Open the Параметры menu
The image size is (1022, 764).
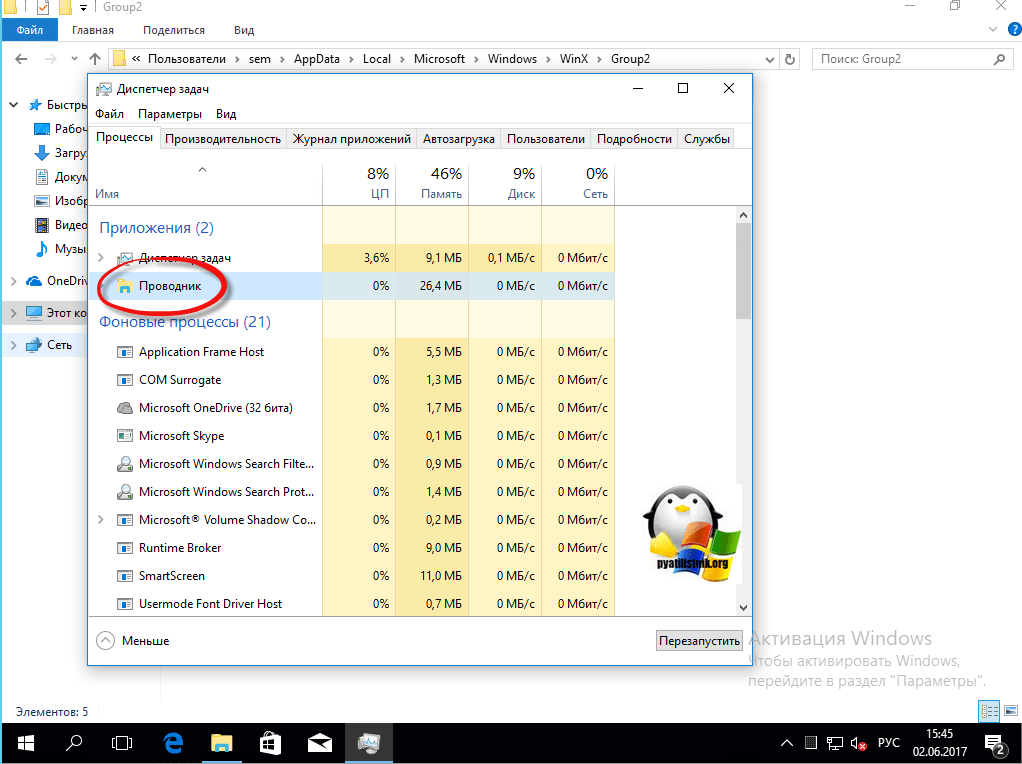170,114
